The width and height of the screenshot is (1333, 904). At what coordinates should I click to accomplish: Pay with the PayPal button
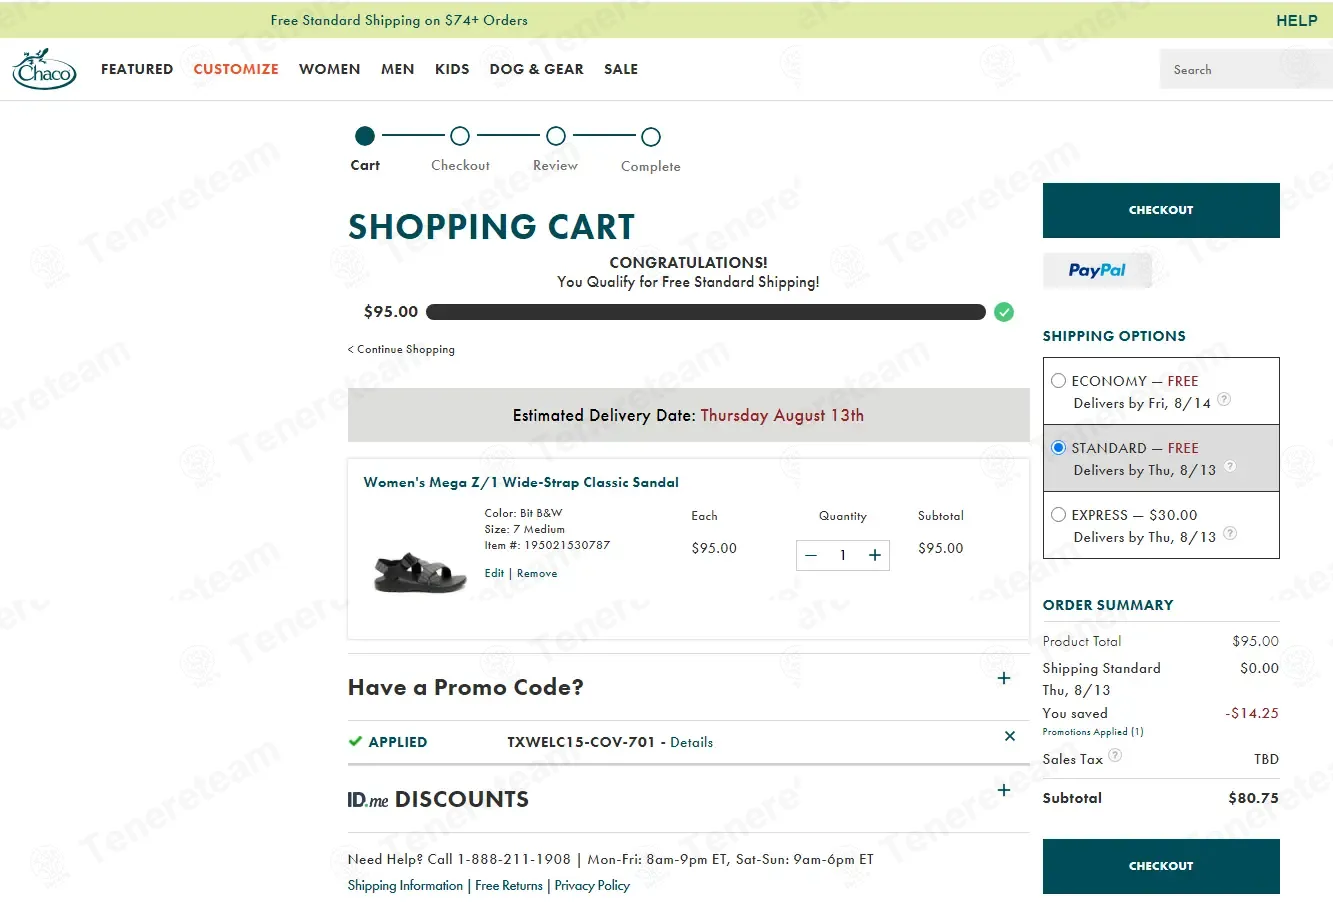click(1097, 270)
